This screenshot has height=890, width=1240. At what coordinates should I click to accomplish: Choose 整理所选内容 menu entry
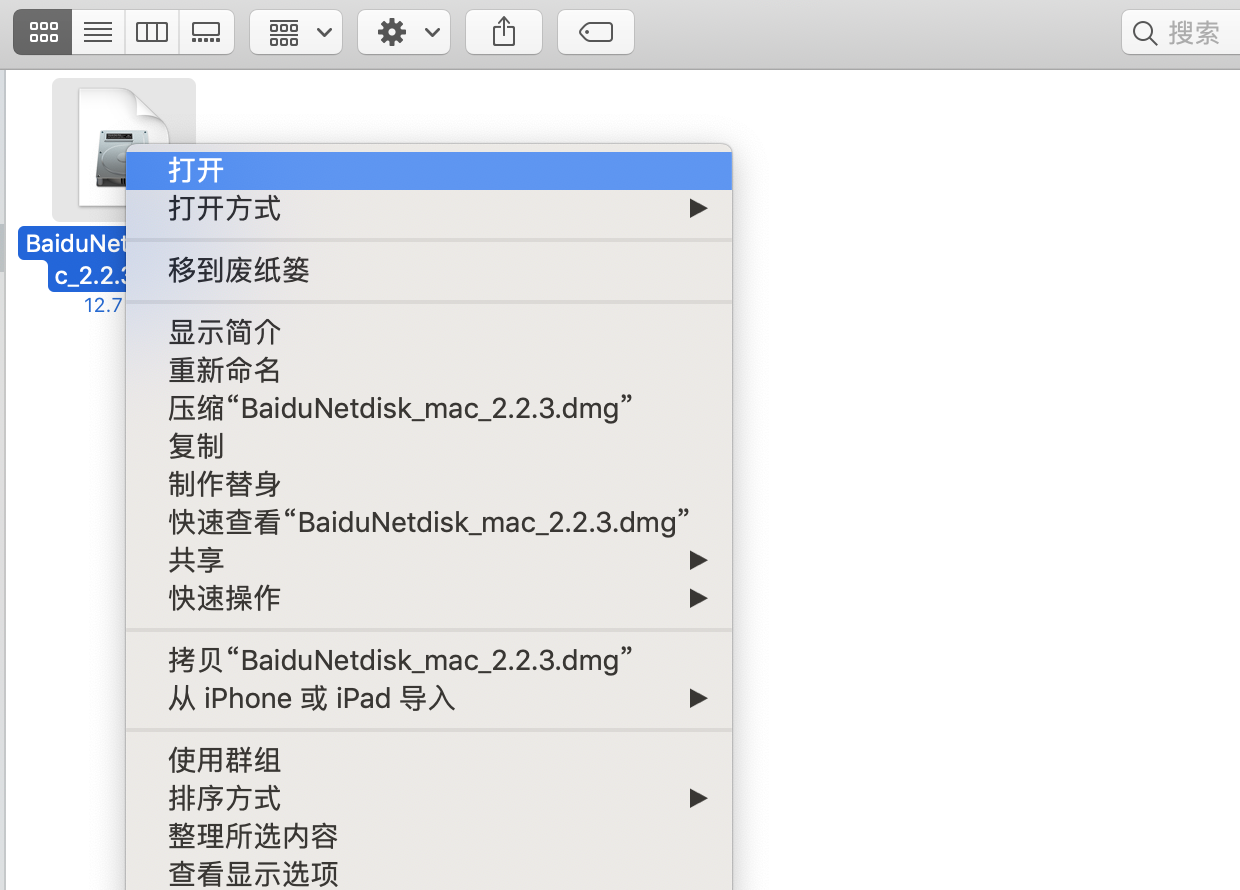point(429,836)
